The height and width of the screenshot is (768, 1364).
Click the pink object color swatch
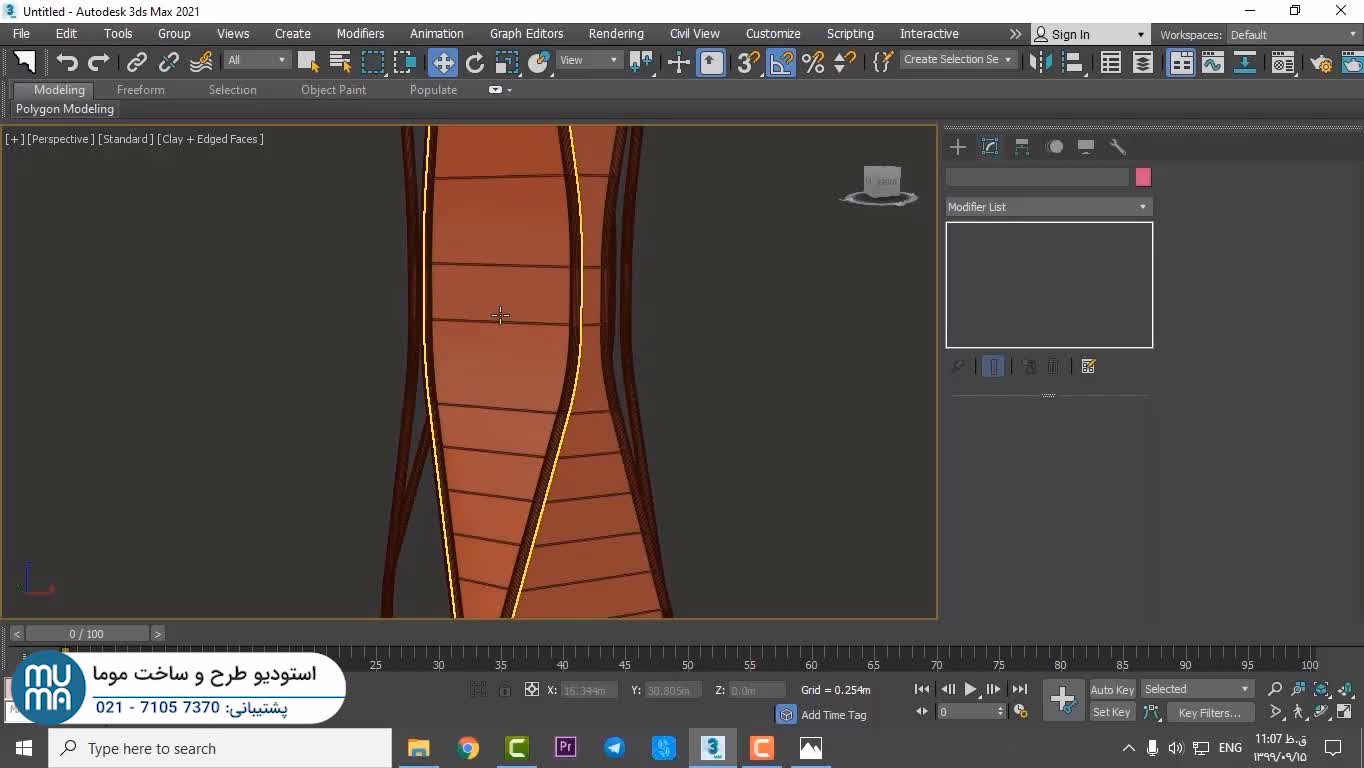(1143, 177)
